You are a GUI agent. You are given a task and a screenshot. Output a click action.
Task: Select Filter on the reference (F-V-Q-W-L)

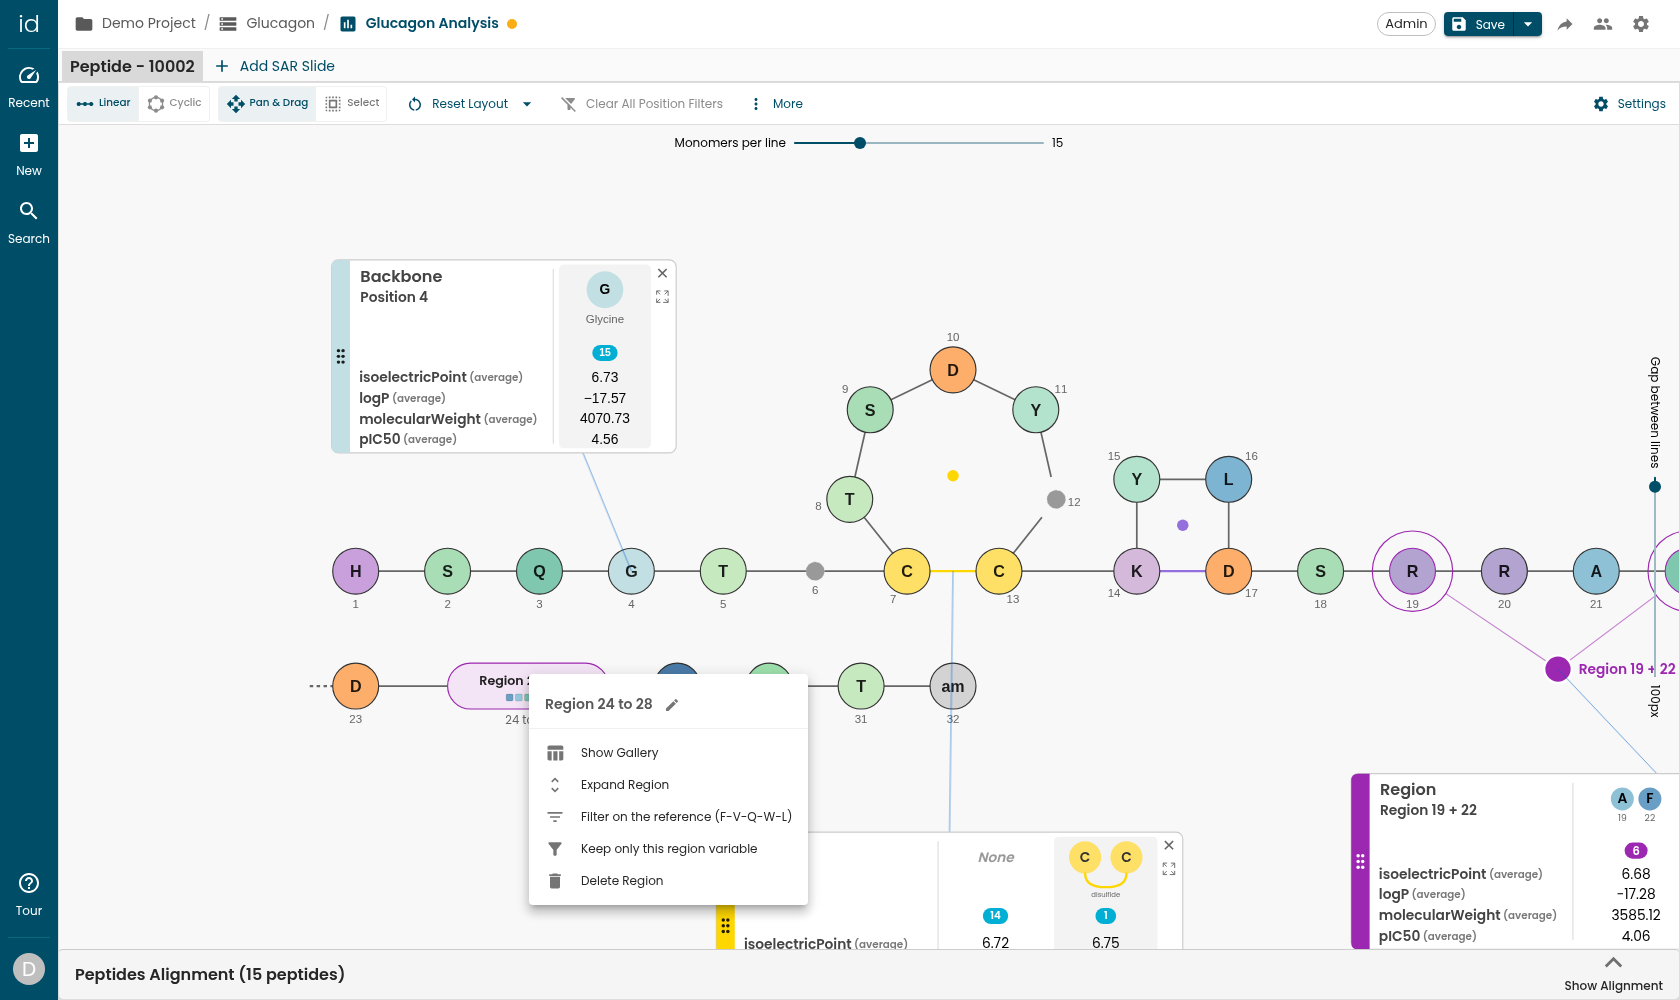tap(668, 817)
